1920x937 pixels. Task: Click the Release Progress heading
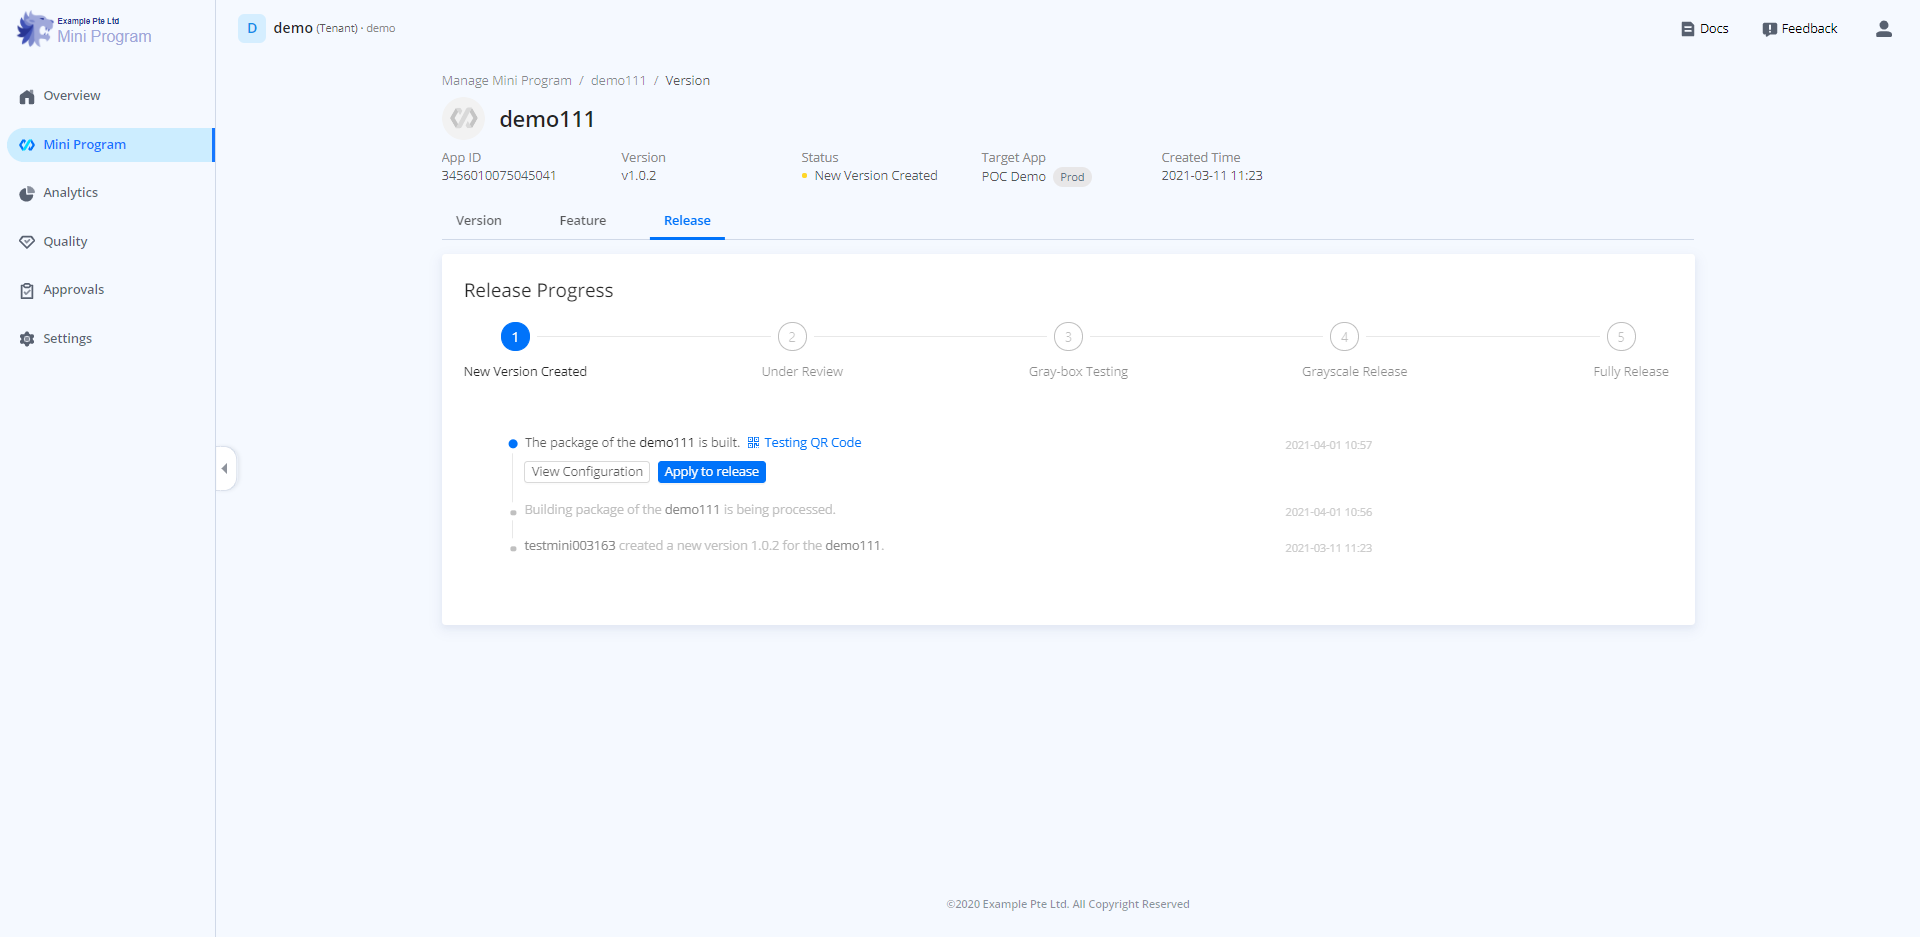point(538,291)
